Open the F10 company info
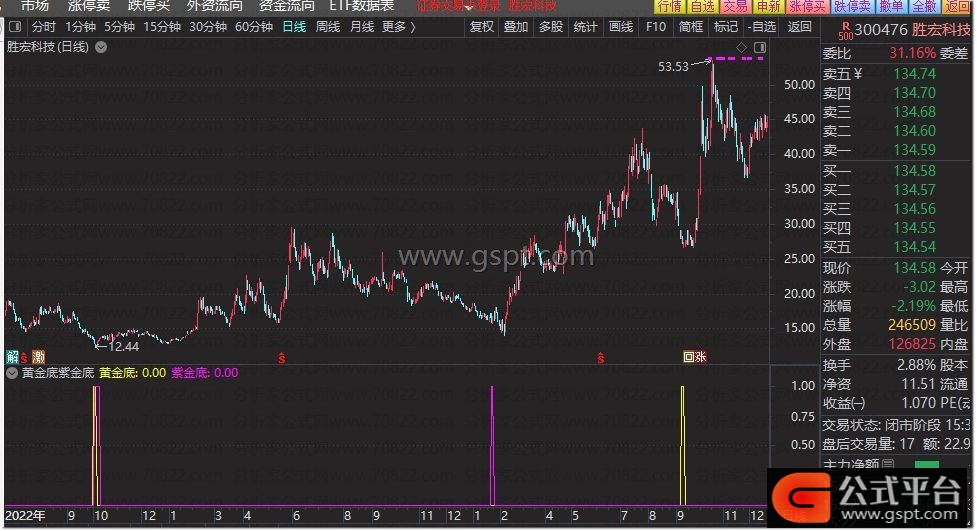 [x=656, y=27]
